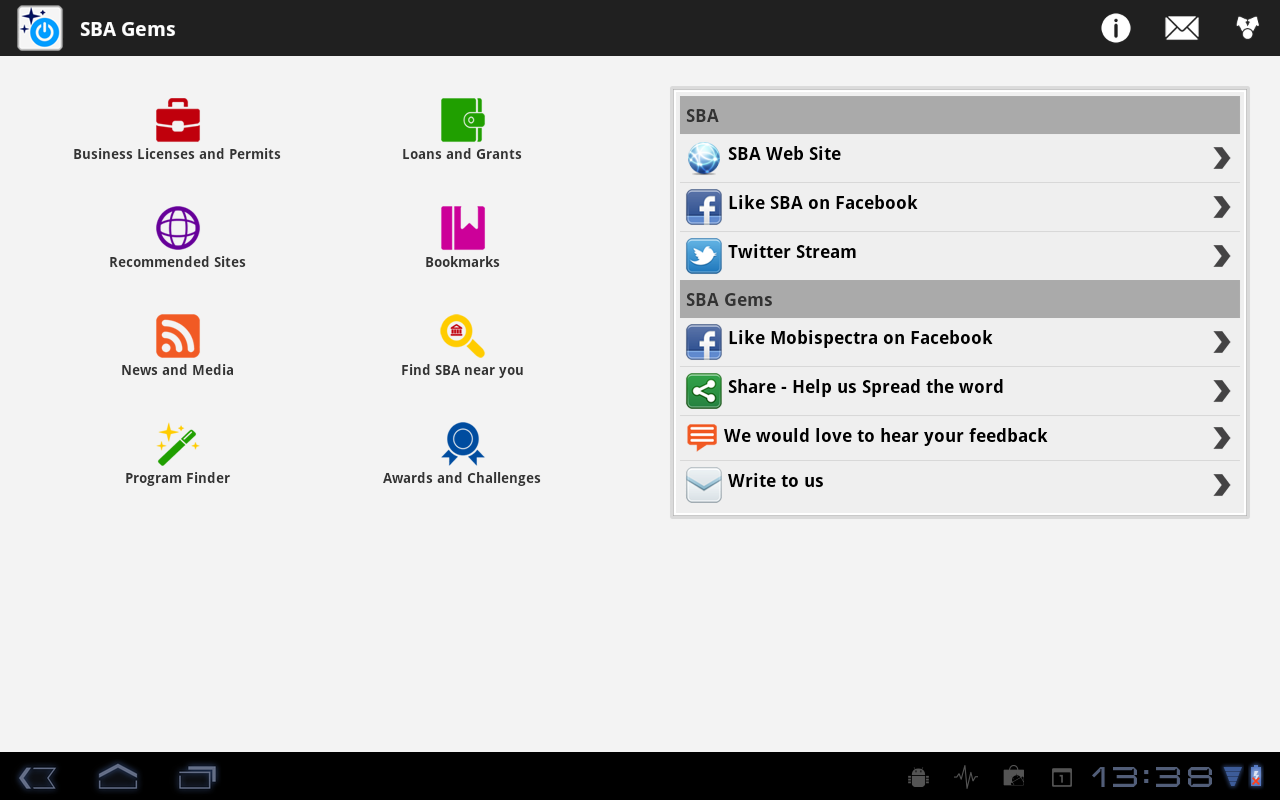Image resolution: width=1280 pixels, height=800 pixels.
Task: Tap the Awards and Challenges label
Action: coord(462,478)
